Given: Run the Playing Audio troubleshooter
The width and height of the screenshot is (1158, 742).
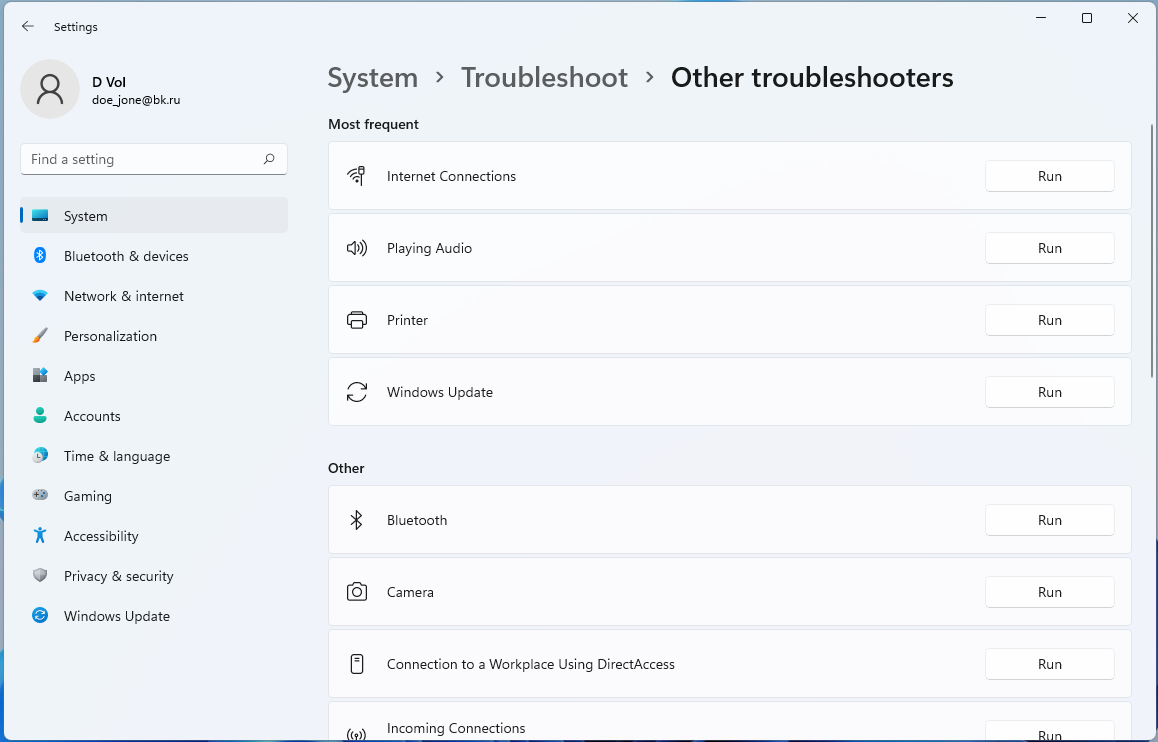Looking at the screenshot, I should click(x=1049, y=248).
